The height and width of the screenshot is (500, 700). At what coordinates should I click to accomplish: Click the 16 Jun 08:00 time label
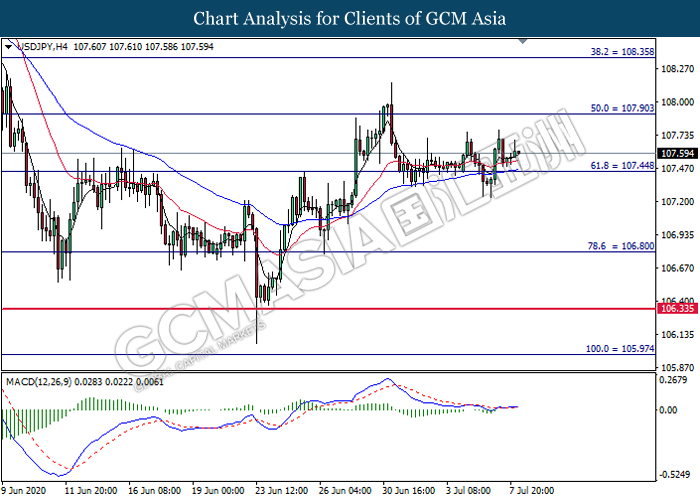point(154,491)
